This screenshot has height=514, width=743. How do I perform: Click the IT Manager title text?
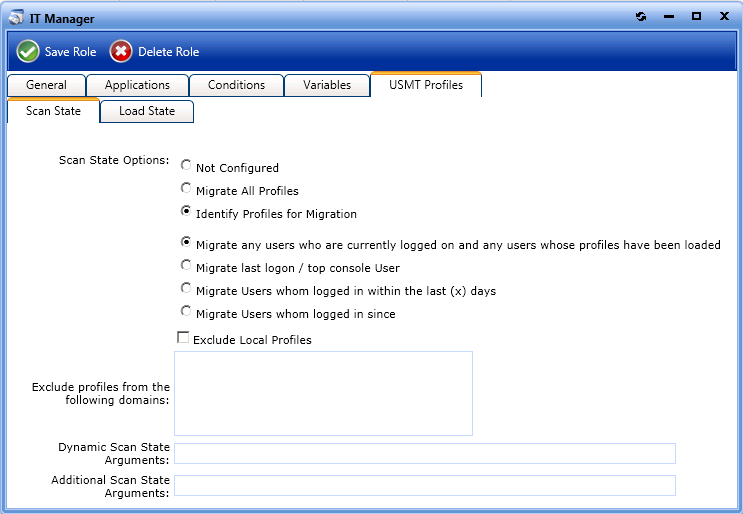(x=62, y=19)
